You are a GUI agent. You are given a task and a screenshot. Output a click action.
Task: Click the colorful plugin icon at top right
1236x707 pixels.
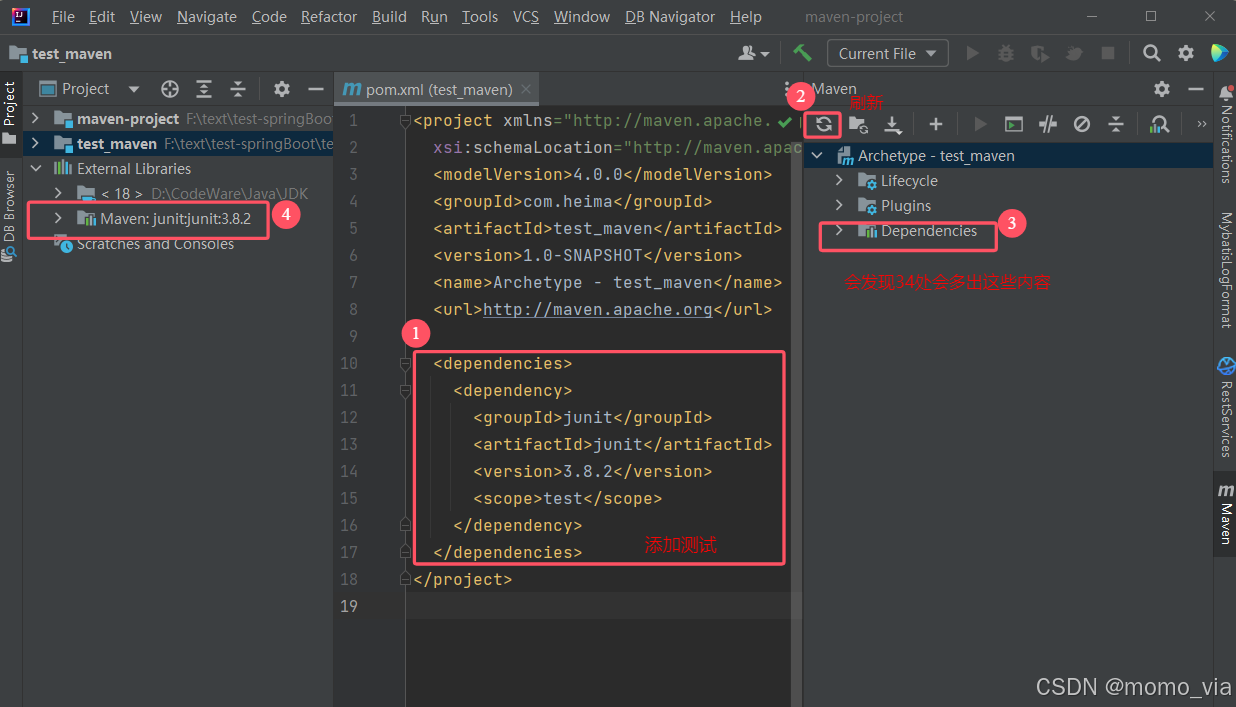coord(1219,53)
